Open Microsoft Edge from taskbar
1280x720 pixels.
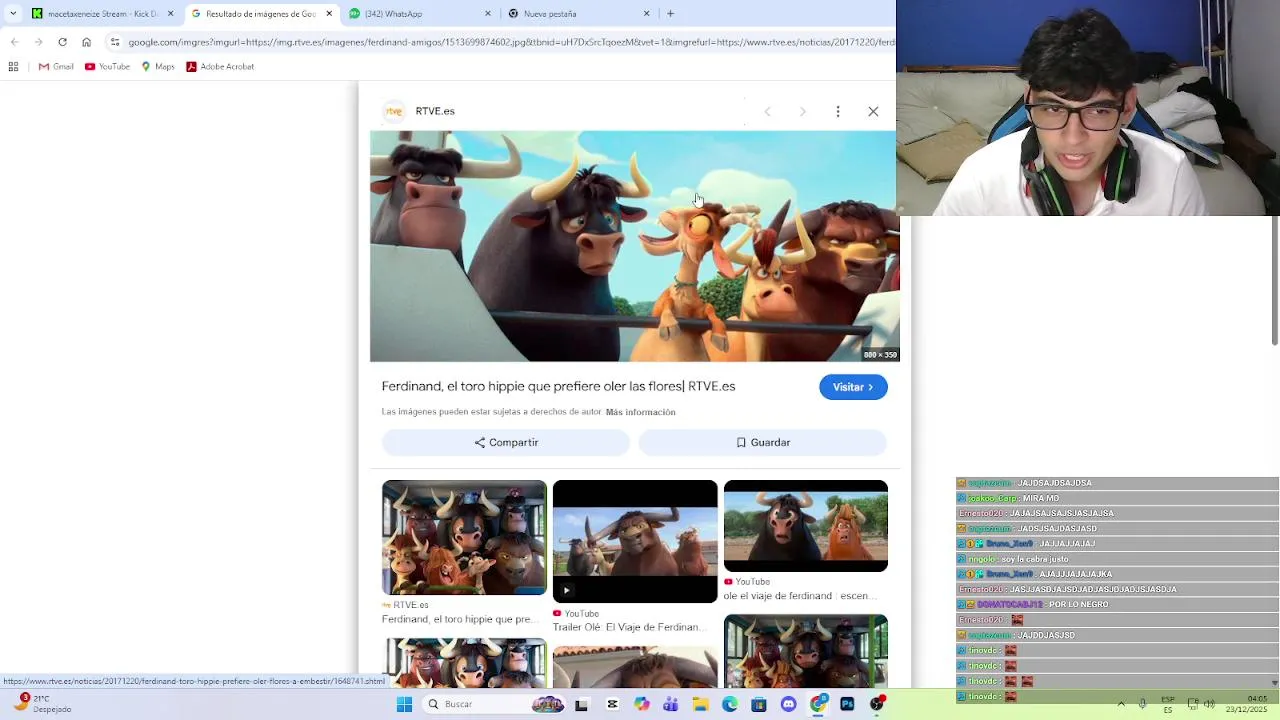tap(730, 704)
